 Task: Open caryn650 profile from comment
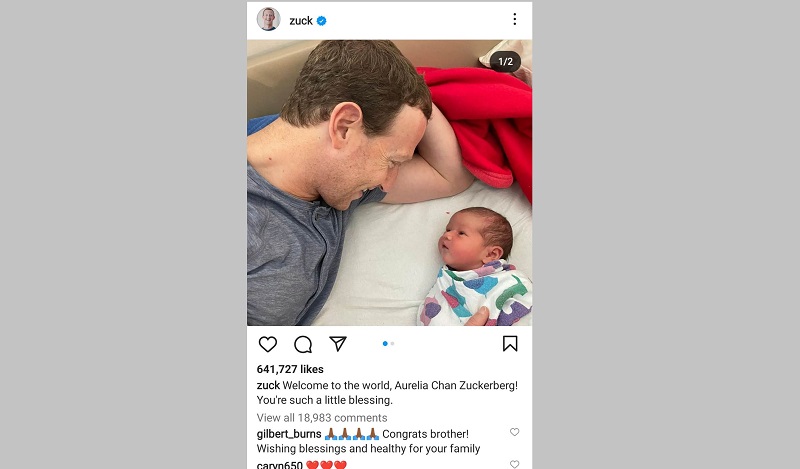click(280, 465)
